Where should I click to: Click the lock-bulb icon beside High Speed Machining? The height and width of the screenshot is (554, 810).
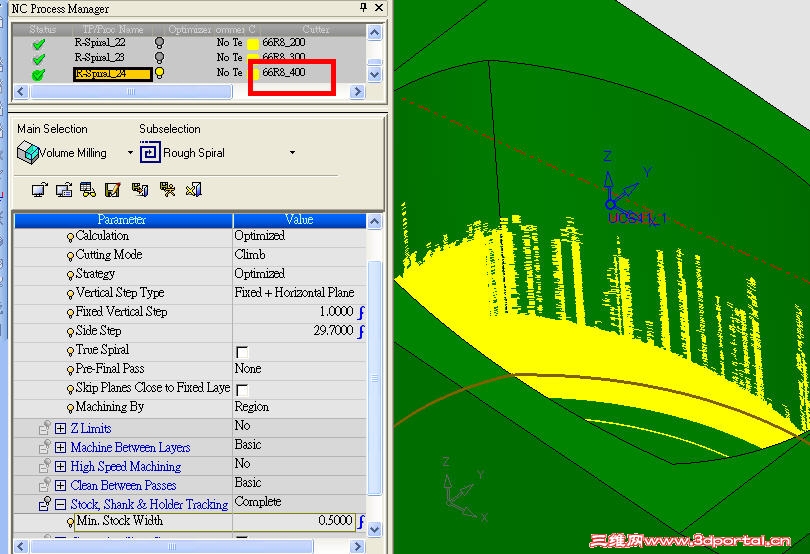coord(45,466)
